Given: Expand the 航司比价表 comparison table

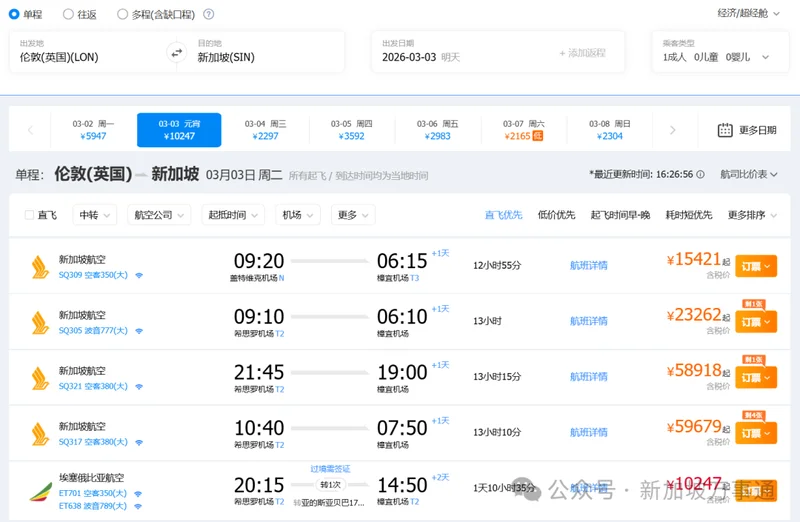Looking at the screenshot, I should [749, 174].
